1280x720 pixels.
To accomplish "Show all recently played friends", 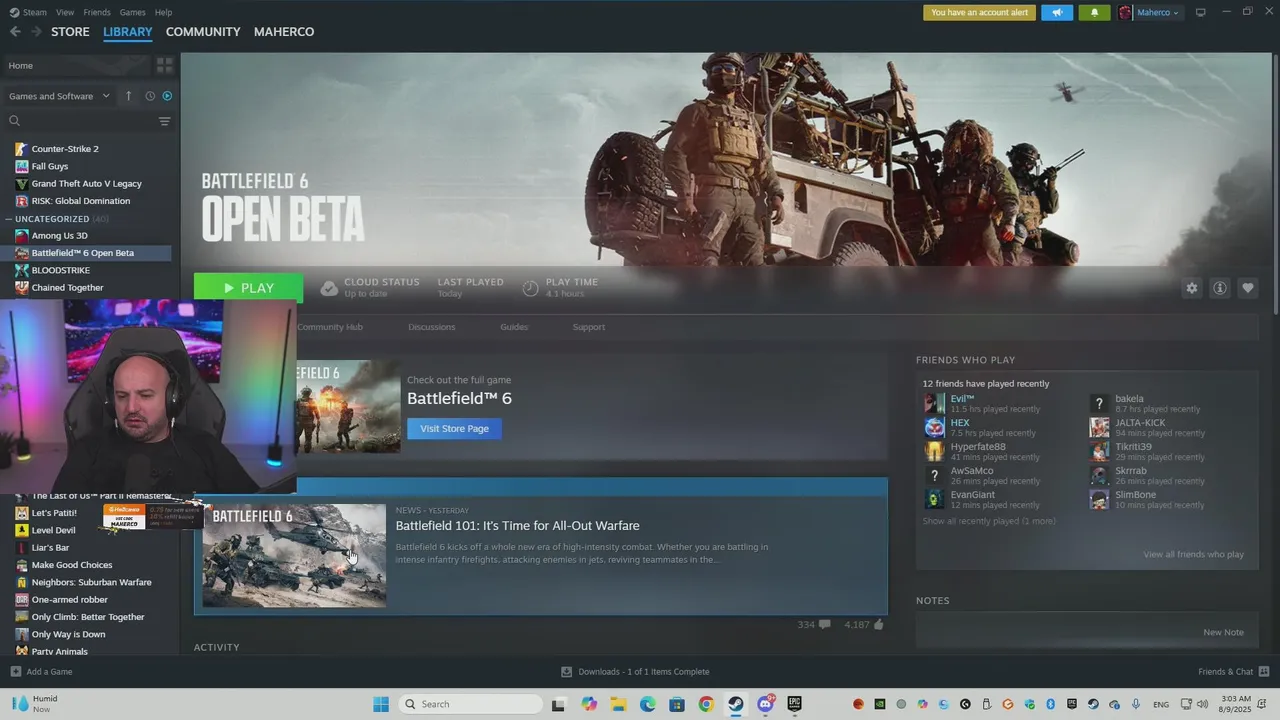I will tap(988, 521).
